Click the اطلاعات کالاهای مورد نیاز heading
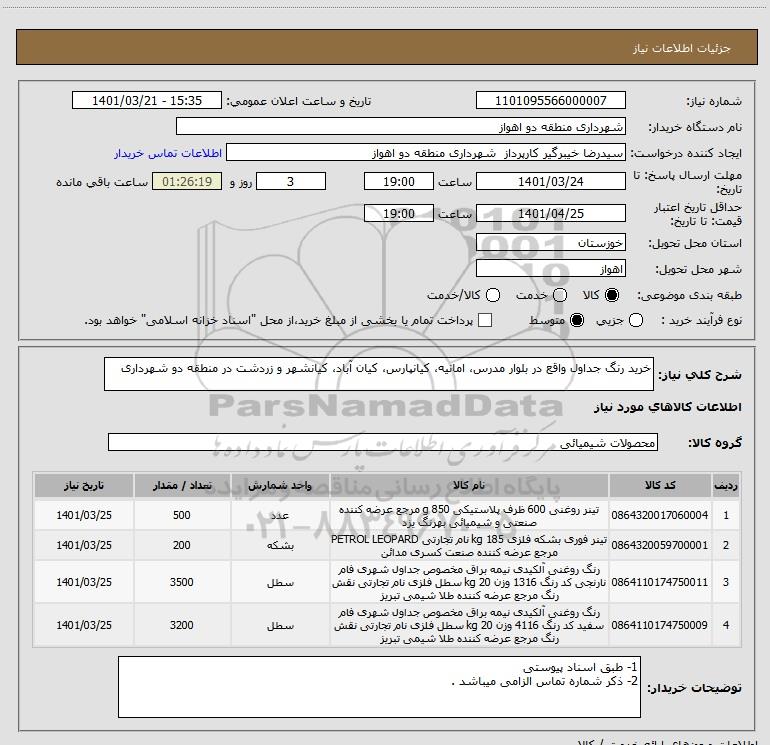The height and width of the screenshot is (745, 770). (x=667, y=407)
